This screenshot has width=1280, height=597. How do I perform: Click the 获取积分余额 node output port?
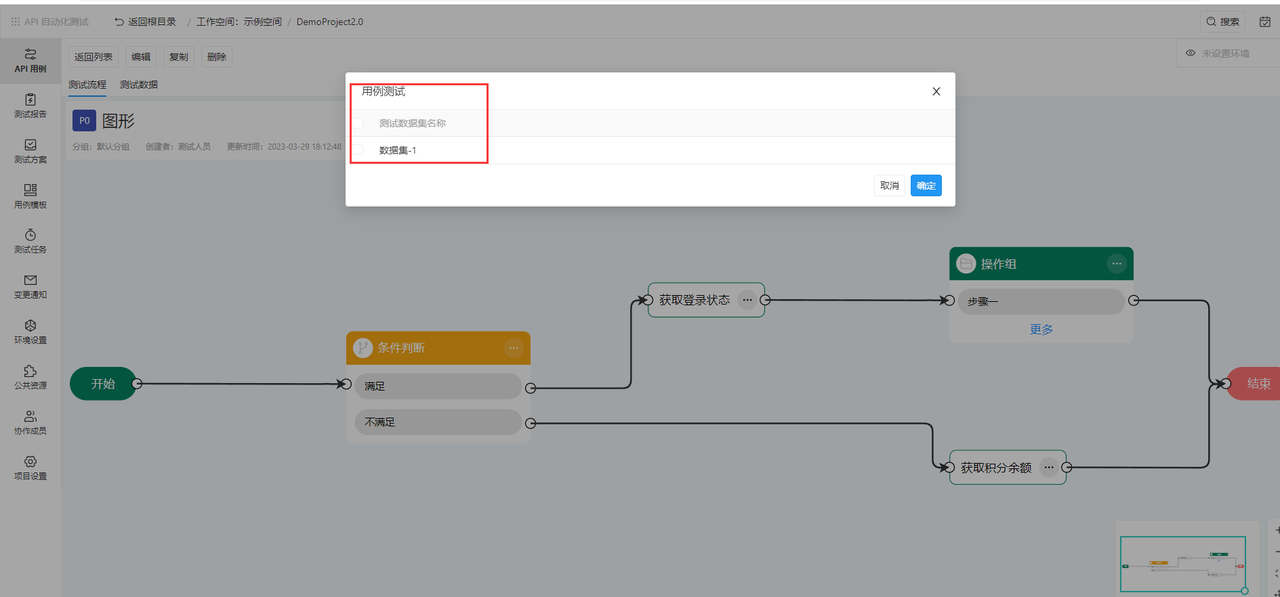coord(1068,467)
